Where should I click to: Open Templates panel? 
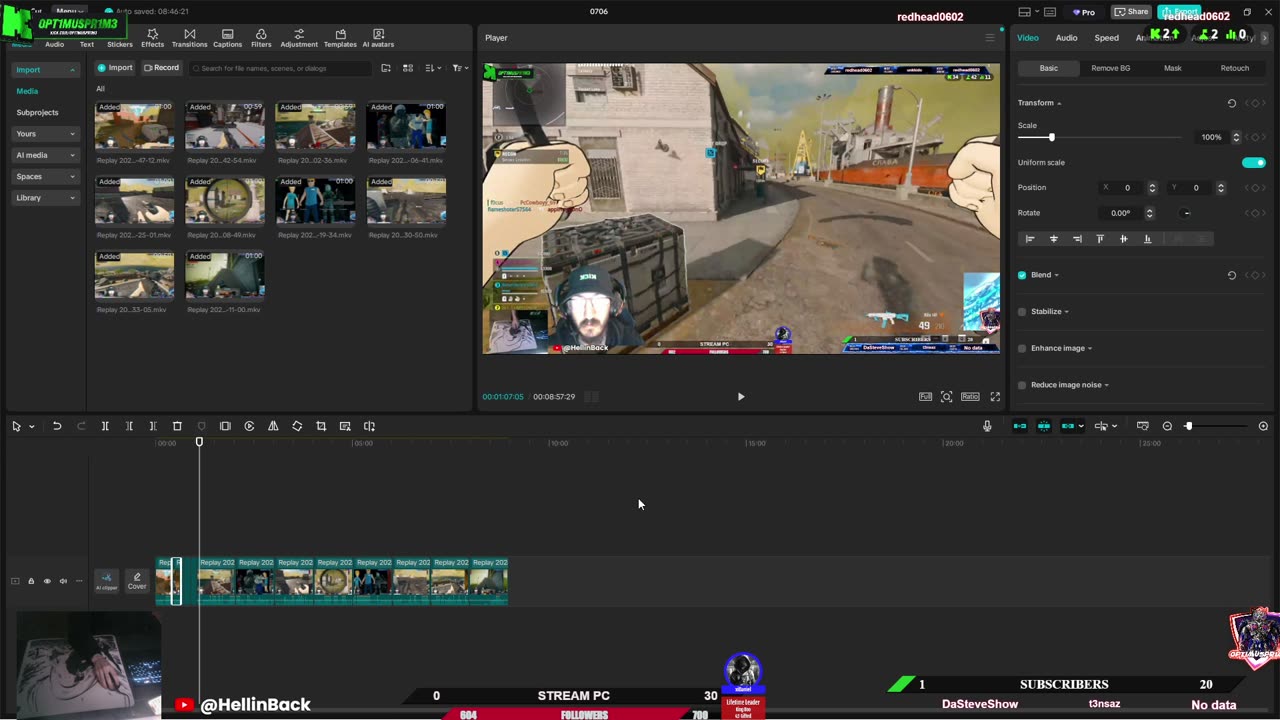point(340,38)
